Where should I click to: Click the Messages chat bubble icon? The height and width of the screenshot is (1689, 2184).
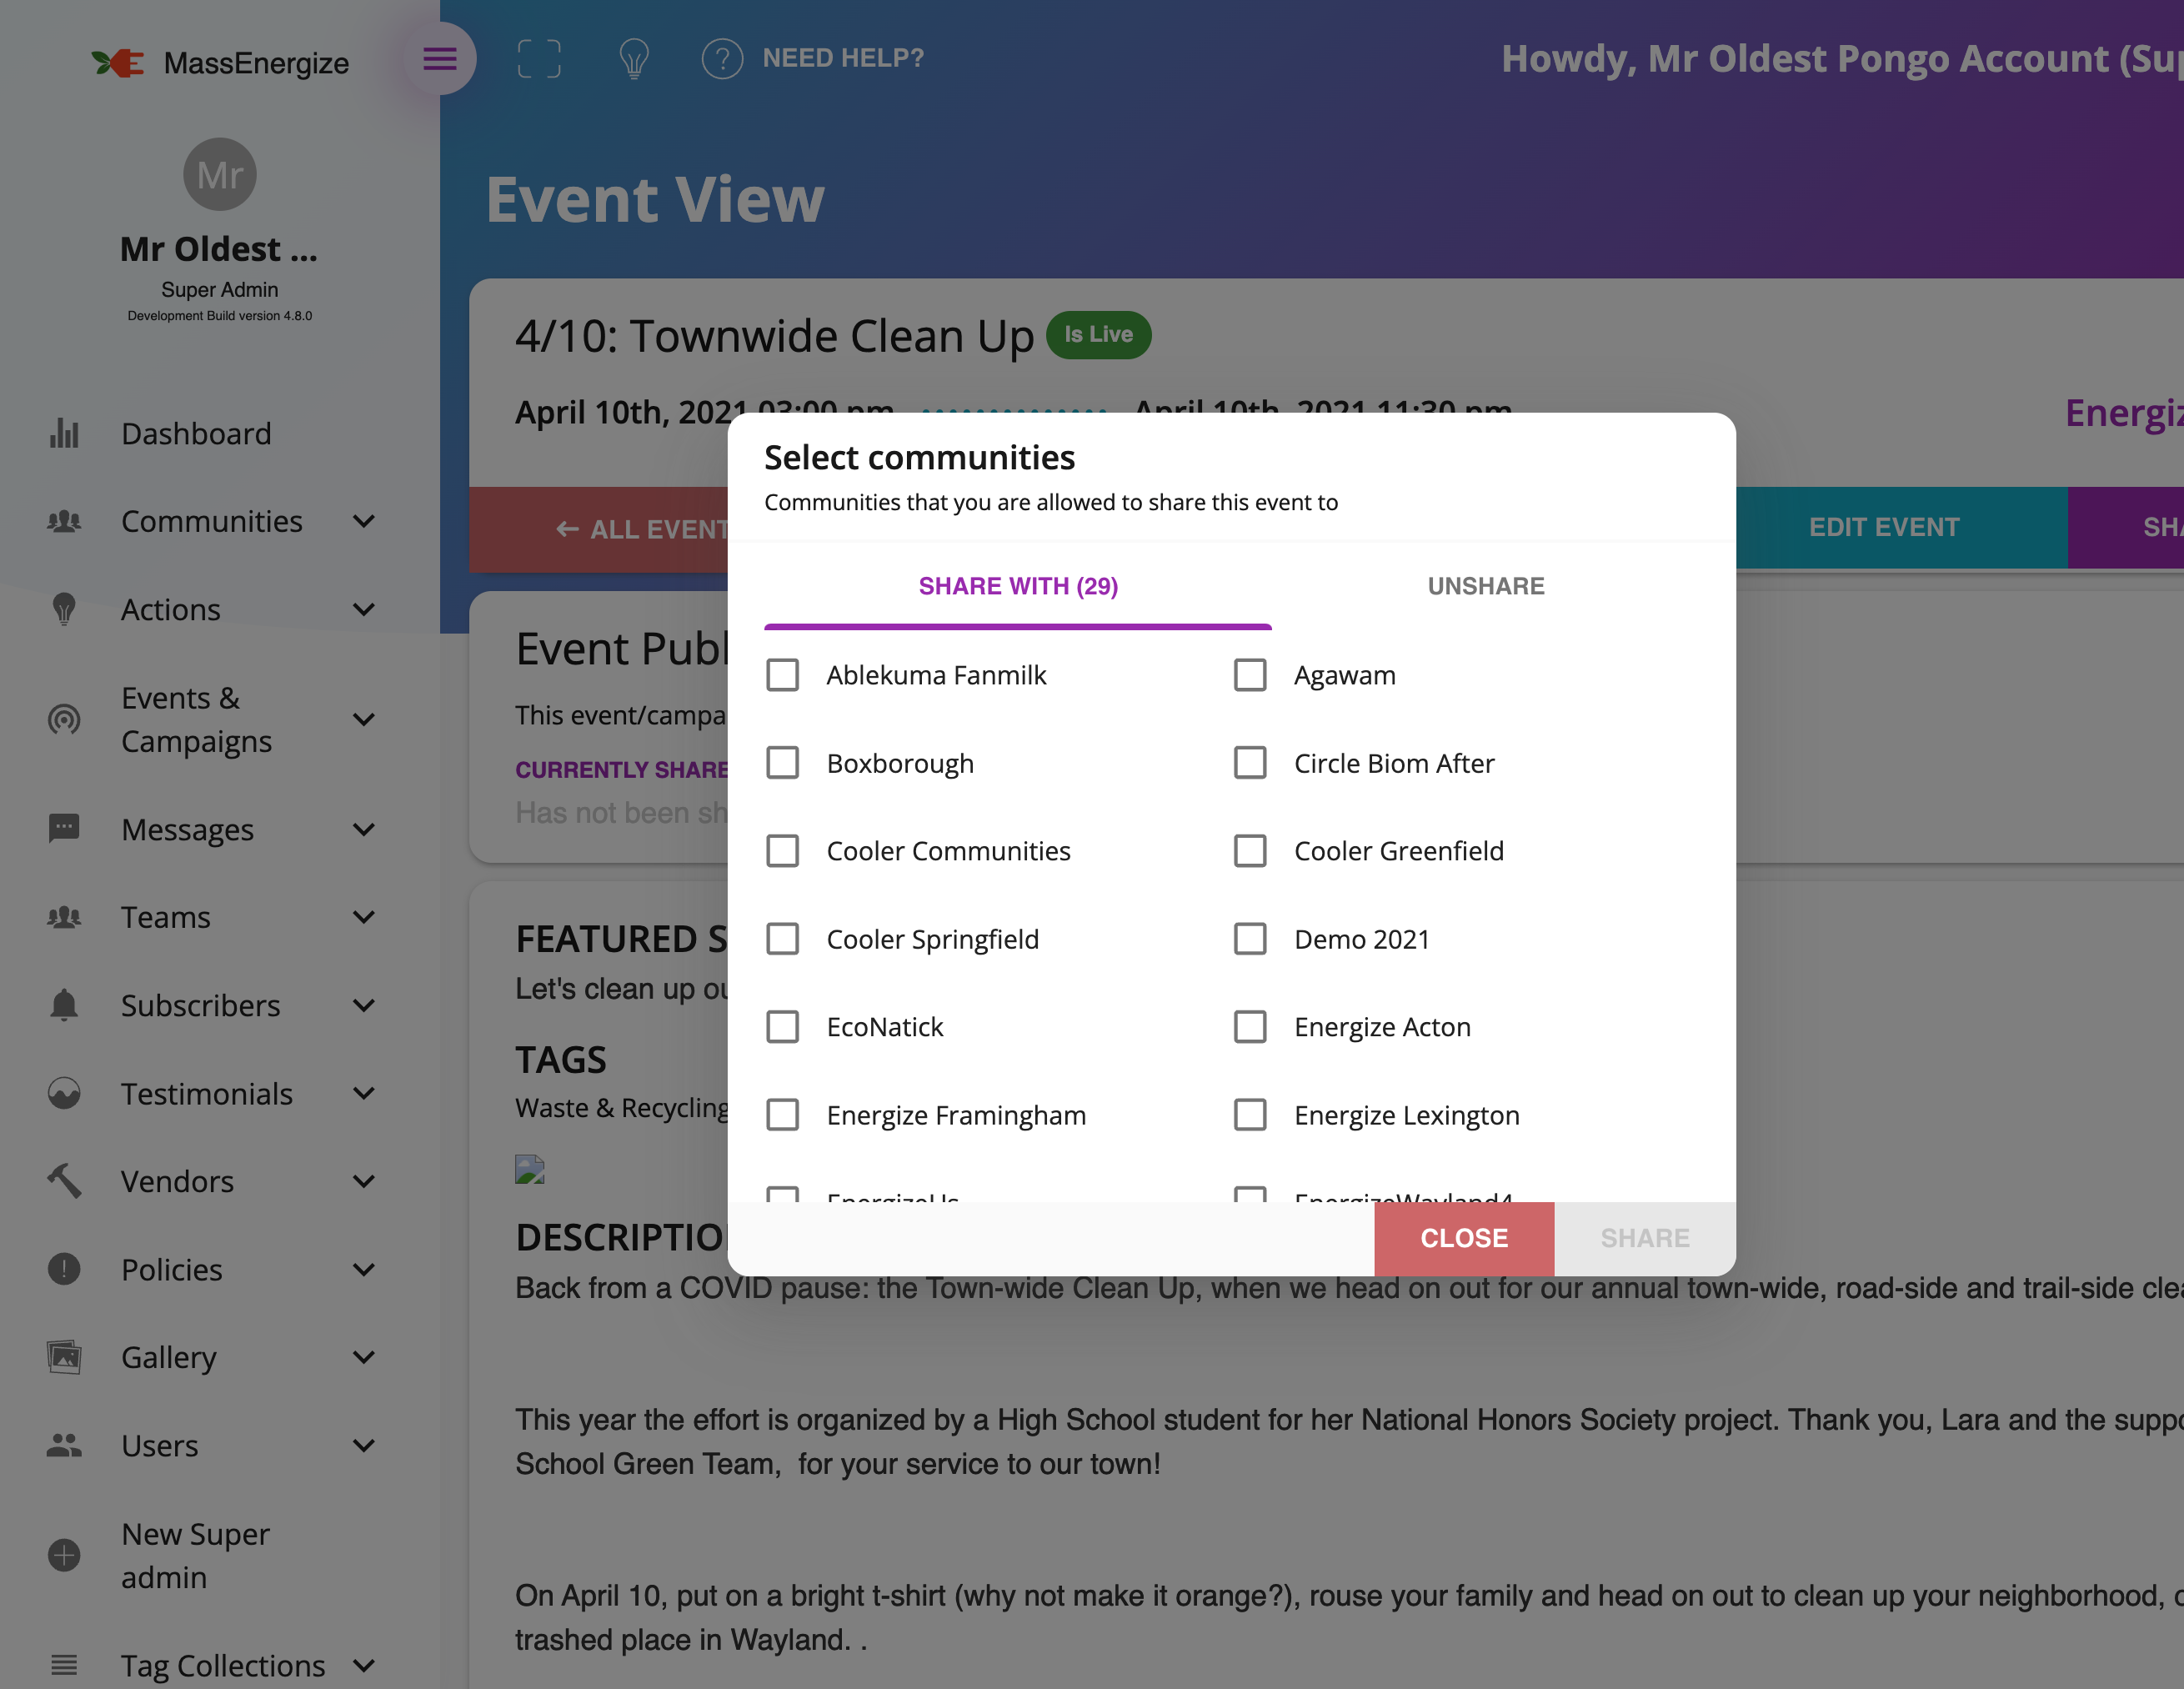64,829
